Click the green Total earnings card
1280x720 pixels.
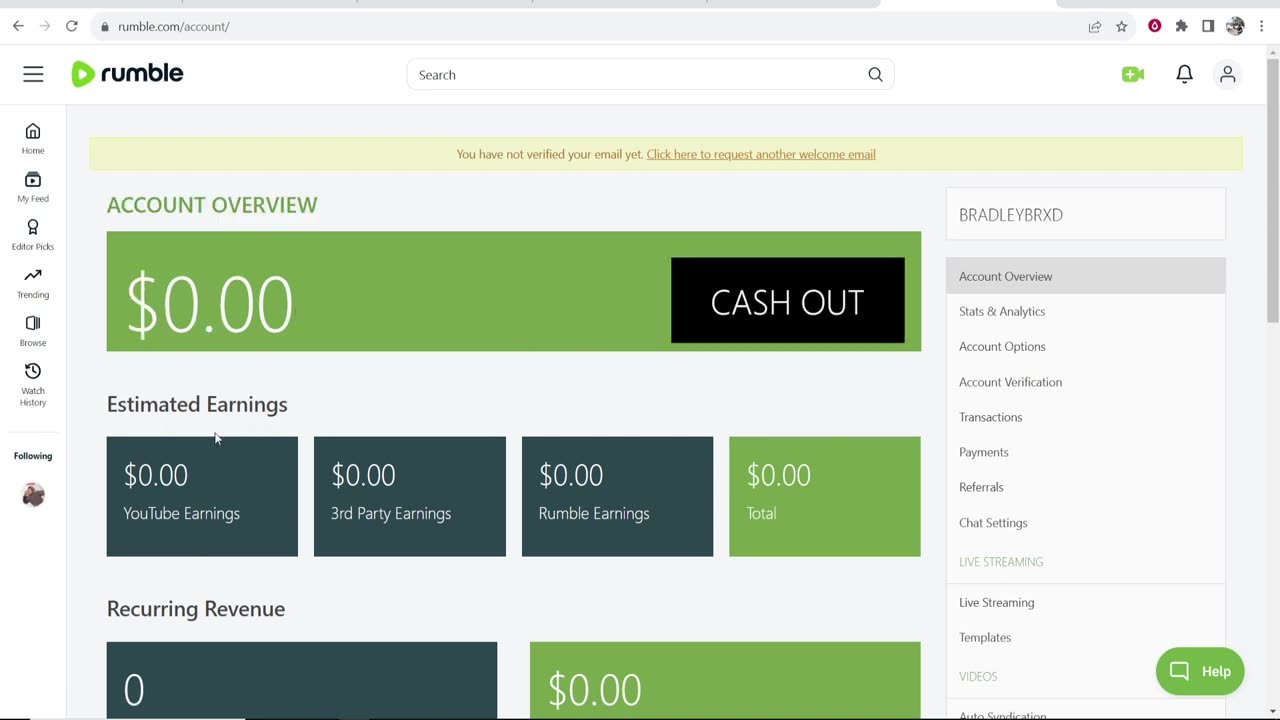[825, 496]
